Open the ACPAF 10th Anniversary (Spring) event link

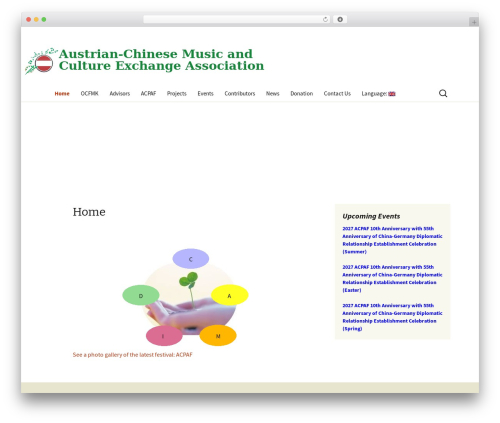(x=392, y=317)
